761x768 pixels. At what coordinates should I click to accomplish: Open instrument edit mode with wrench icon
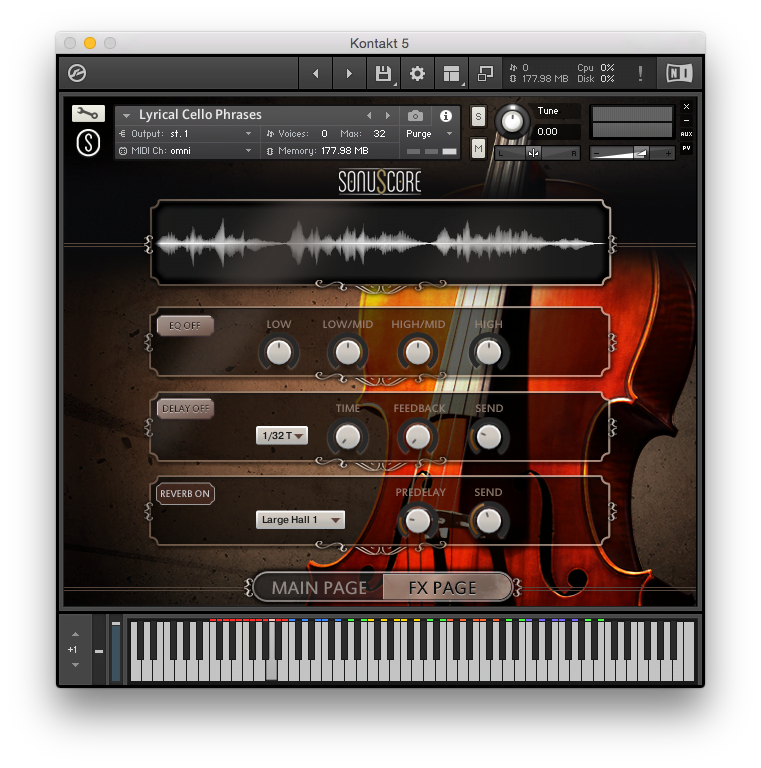pos(88,114)
